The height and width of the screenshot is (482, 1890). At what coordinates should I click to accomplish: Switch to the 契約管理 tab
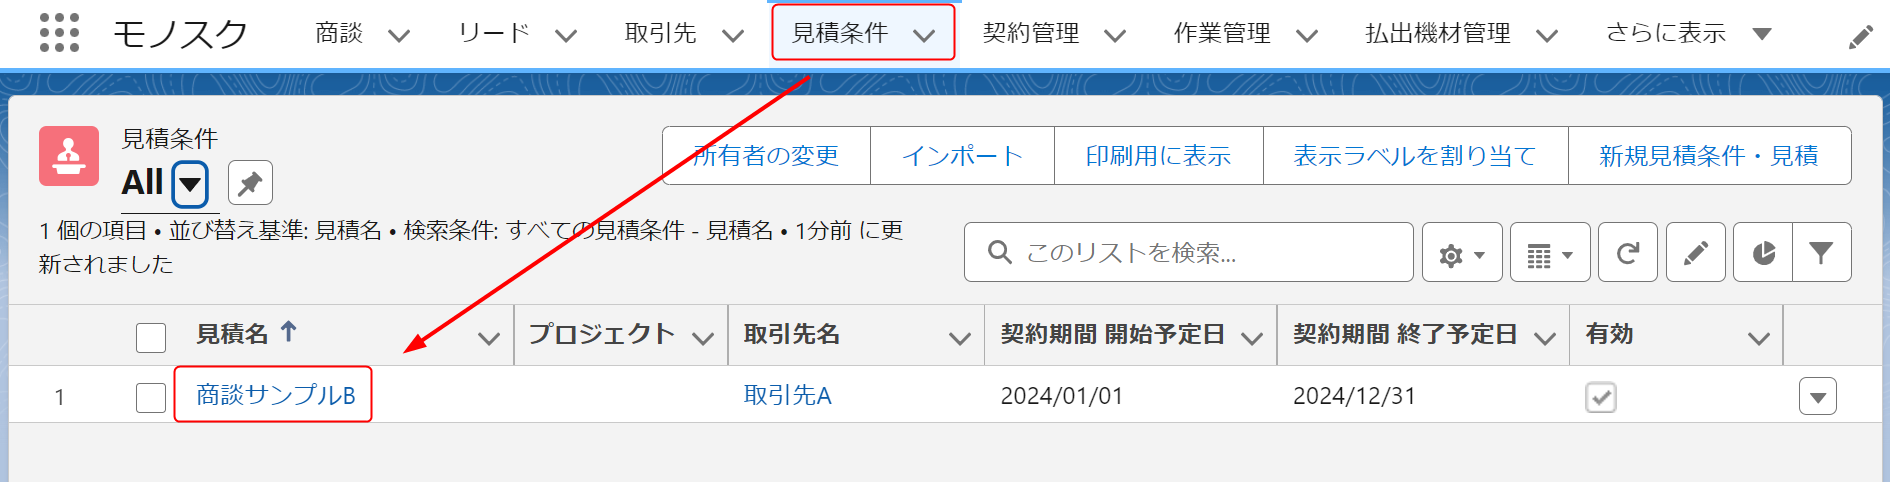click(x=1031, y=34)
